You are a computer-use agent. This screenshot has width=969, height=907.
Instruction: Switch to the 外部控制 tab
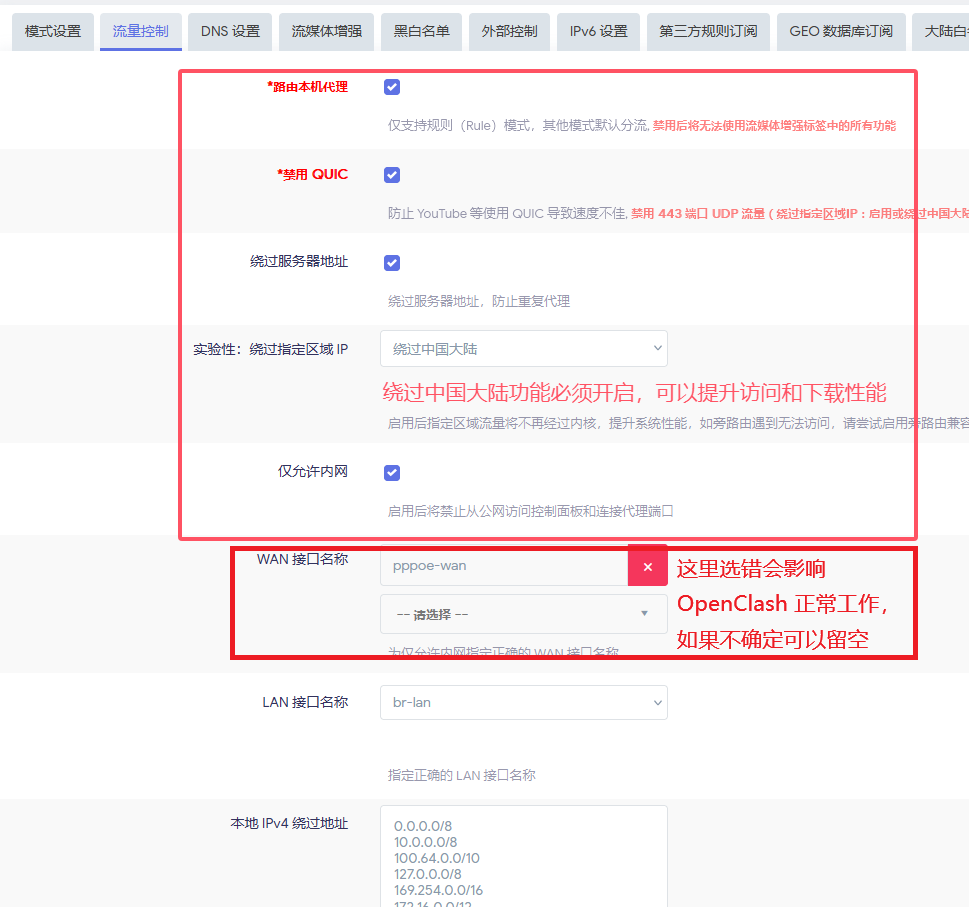tap(509, 31)
